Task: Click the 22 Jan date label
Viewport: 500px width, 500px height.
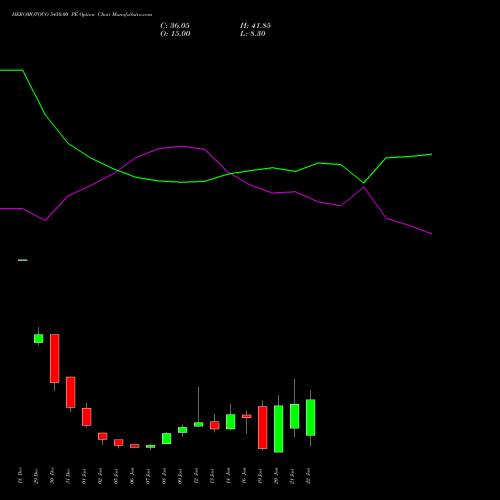Action: 308,476
